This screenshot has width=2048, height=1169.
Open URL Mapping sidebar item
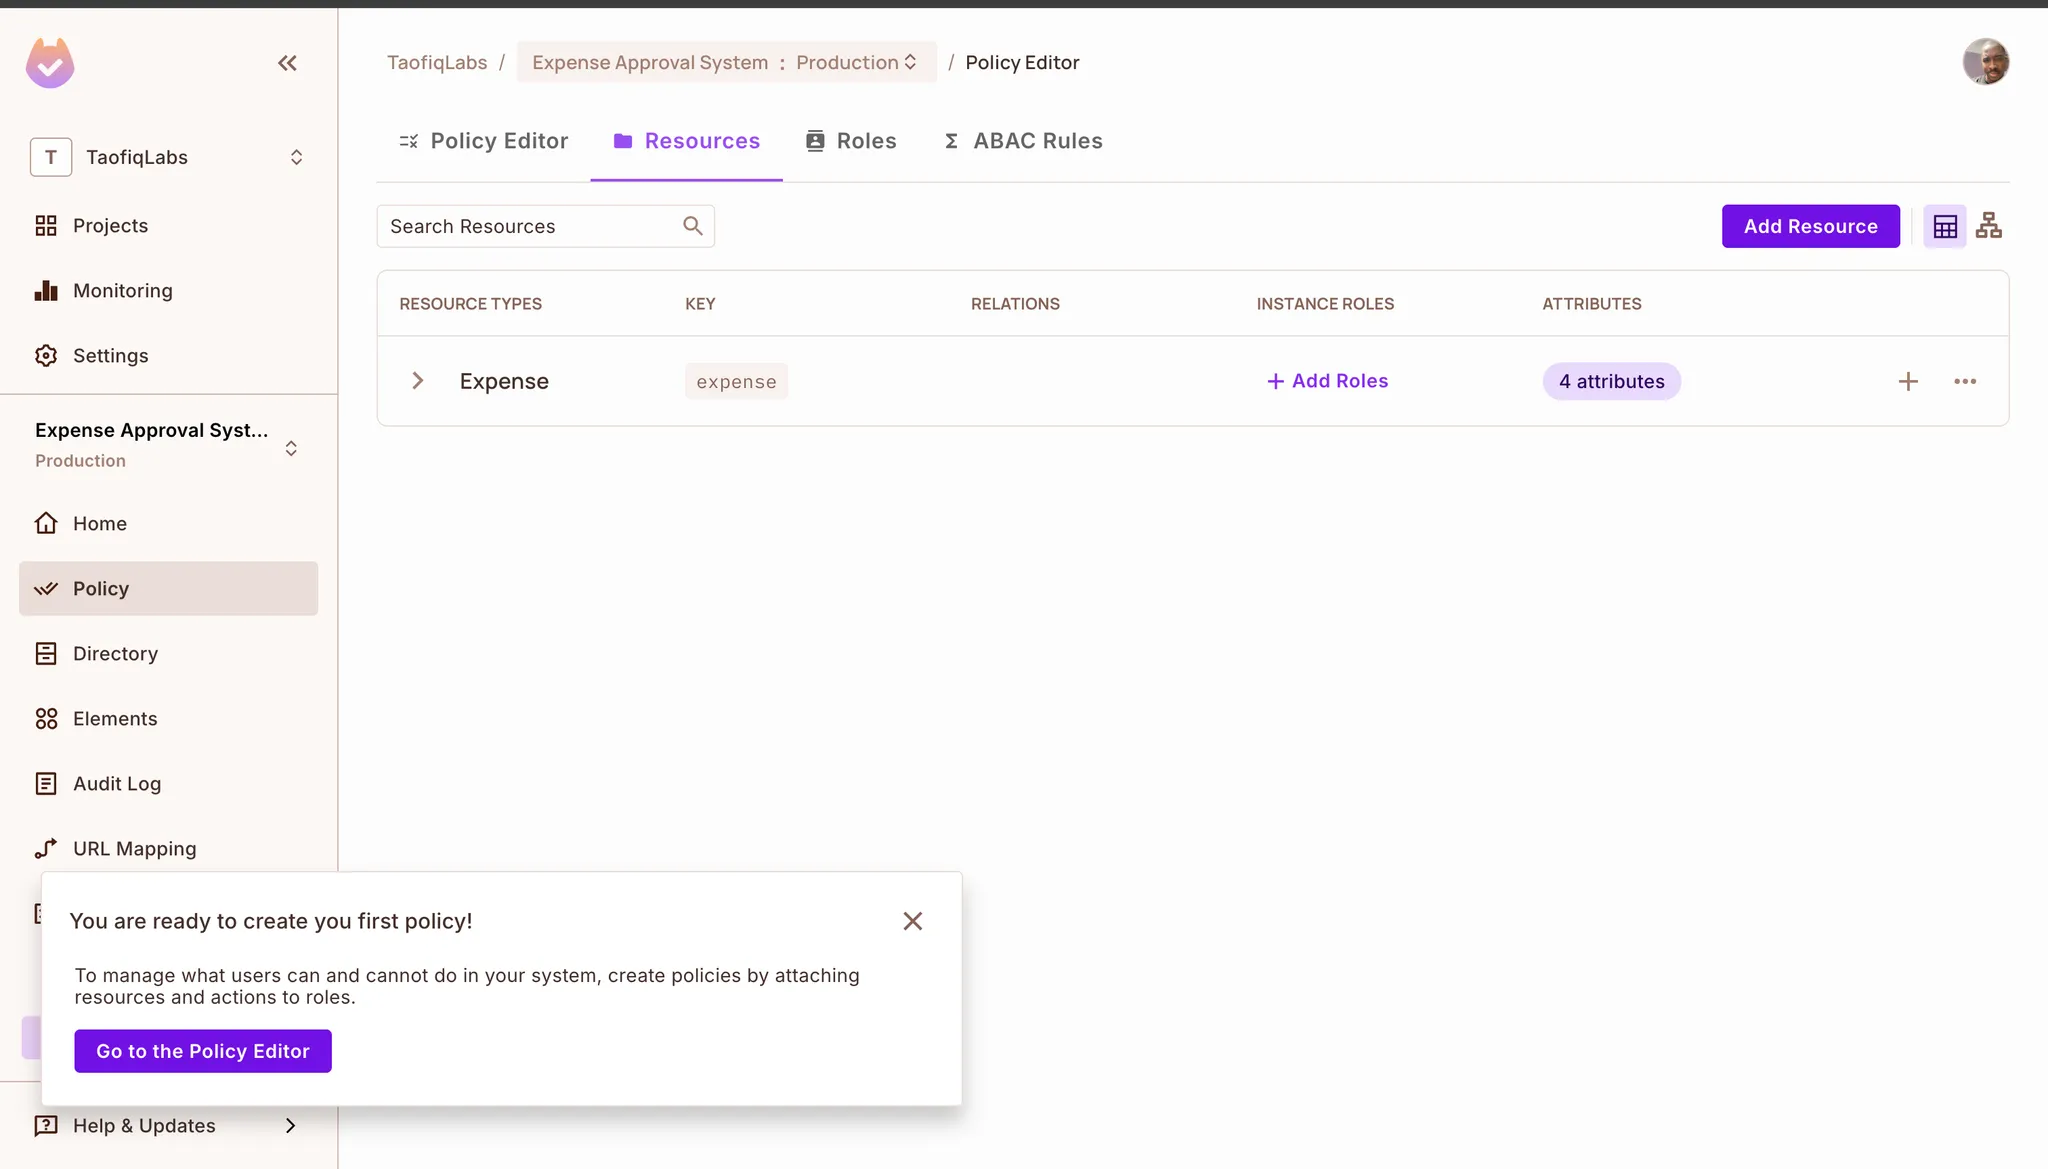click(x=134, y=849)
